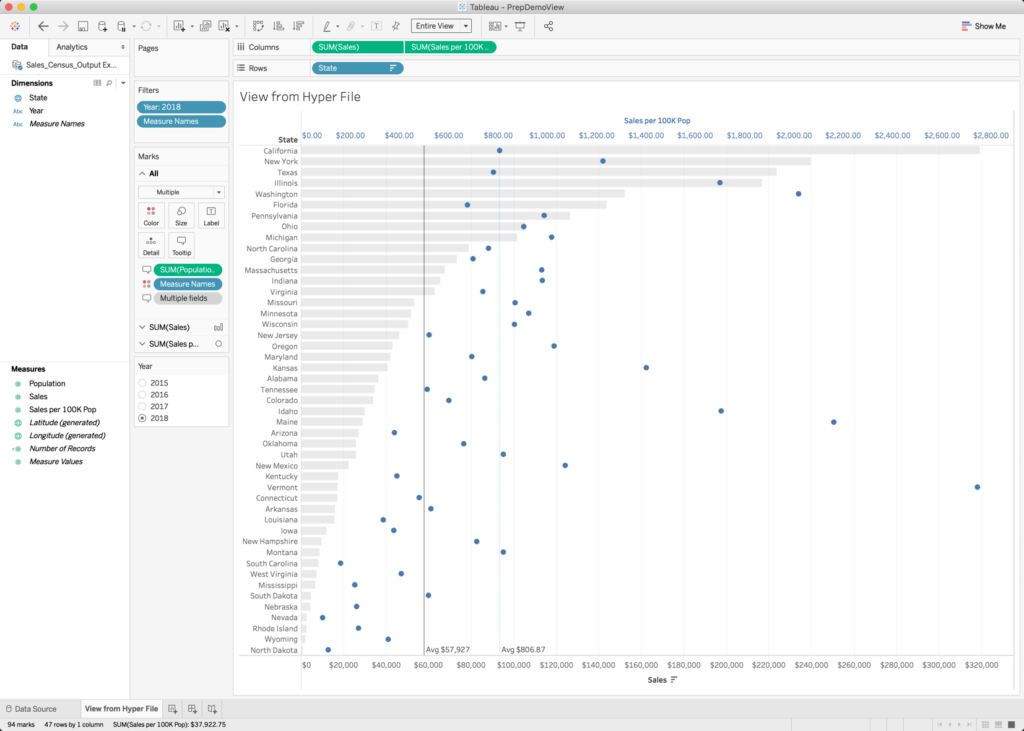Enter Presentation Mode from the toolbar
The height and width of the screenshot is (731, 1024).
(520, 25)
